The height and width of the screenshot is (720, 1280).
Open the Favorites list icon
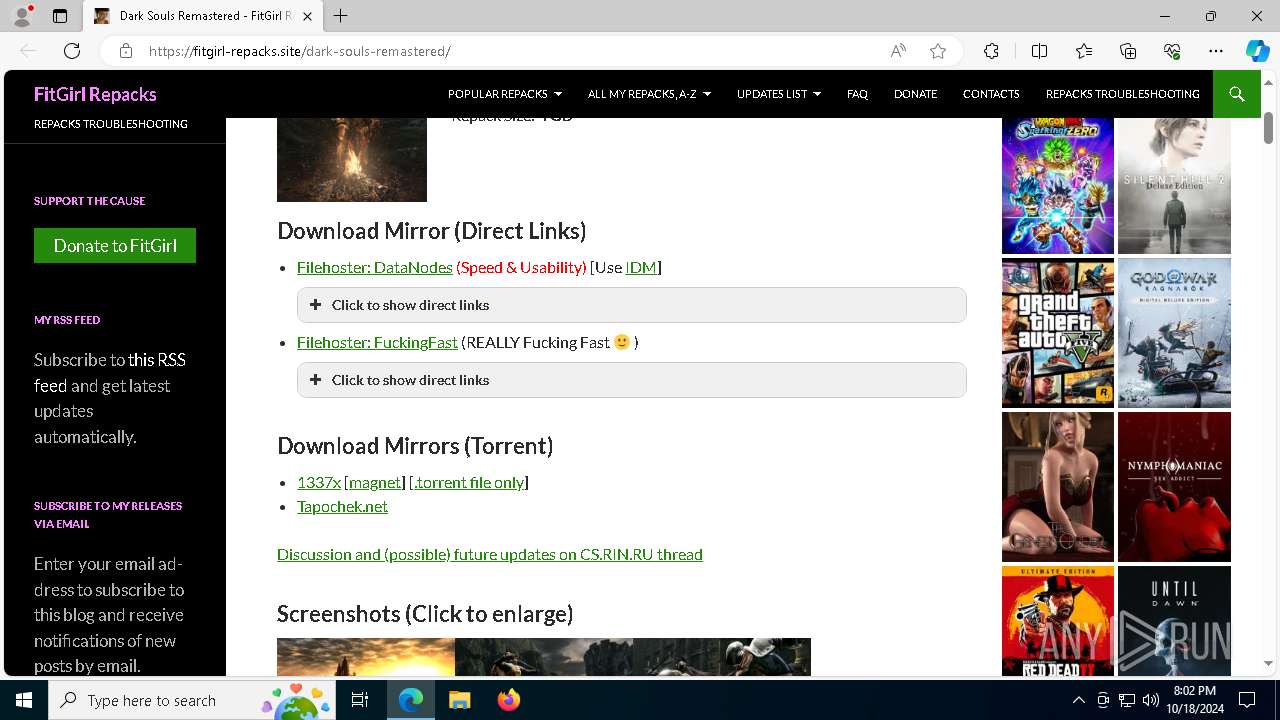pos(1084,51)
